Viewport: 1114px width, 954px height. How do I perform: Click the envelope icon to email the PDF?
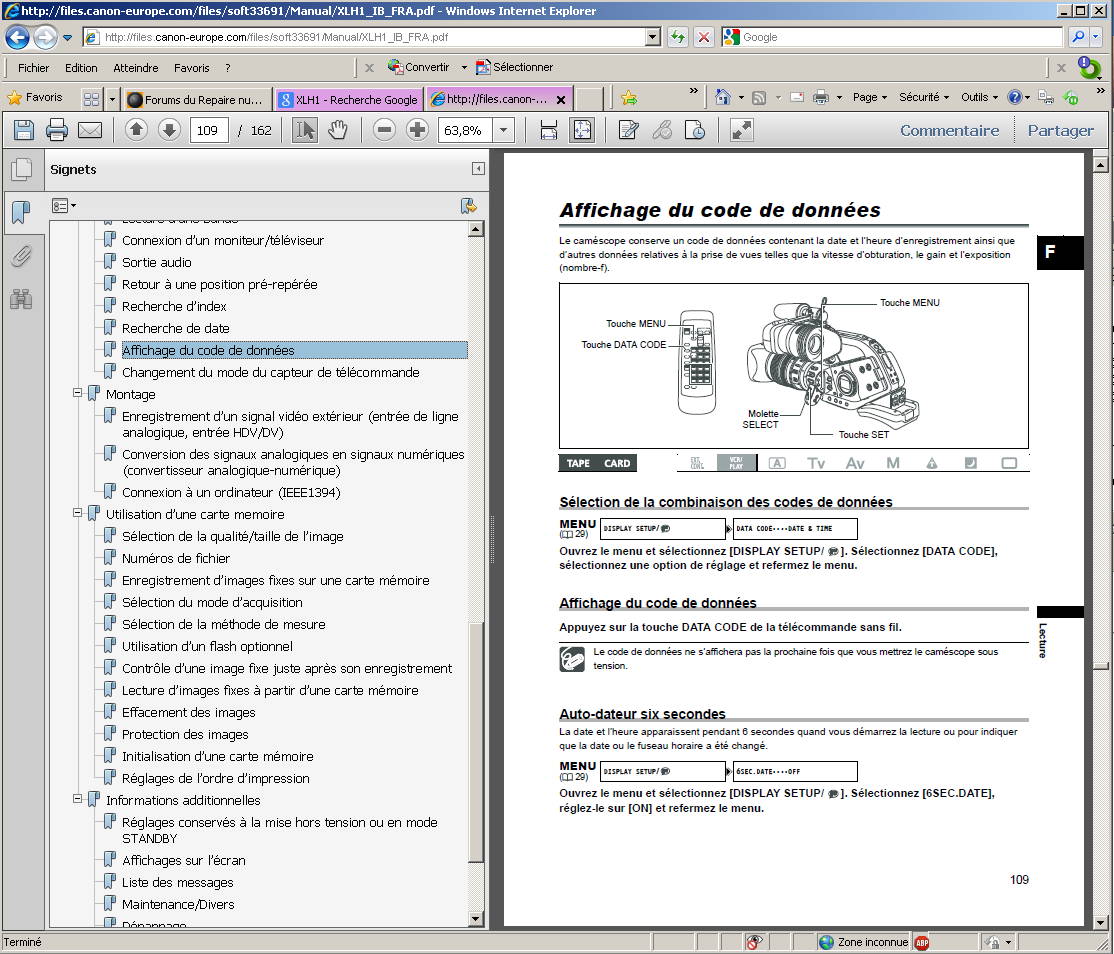coord(90,130)
